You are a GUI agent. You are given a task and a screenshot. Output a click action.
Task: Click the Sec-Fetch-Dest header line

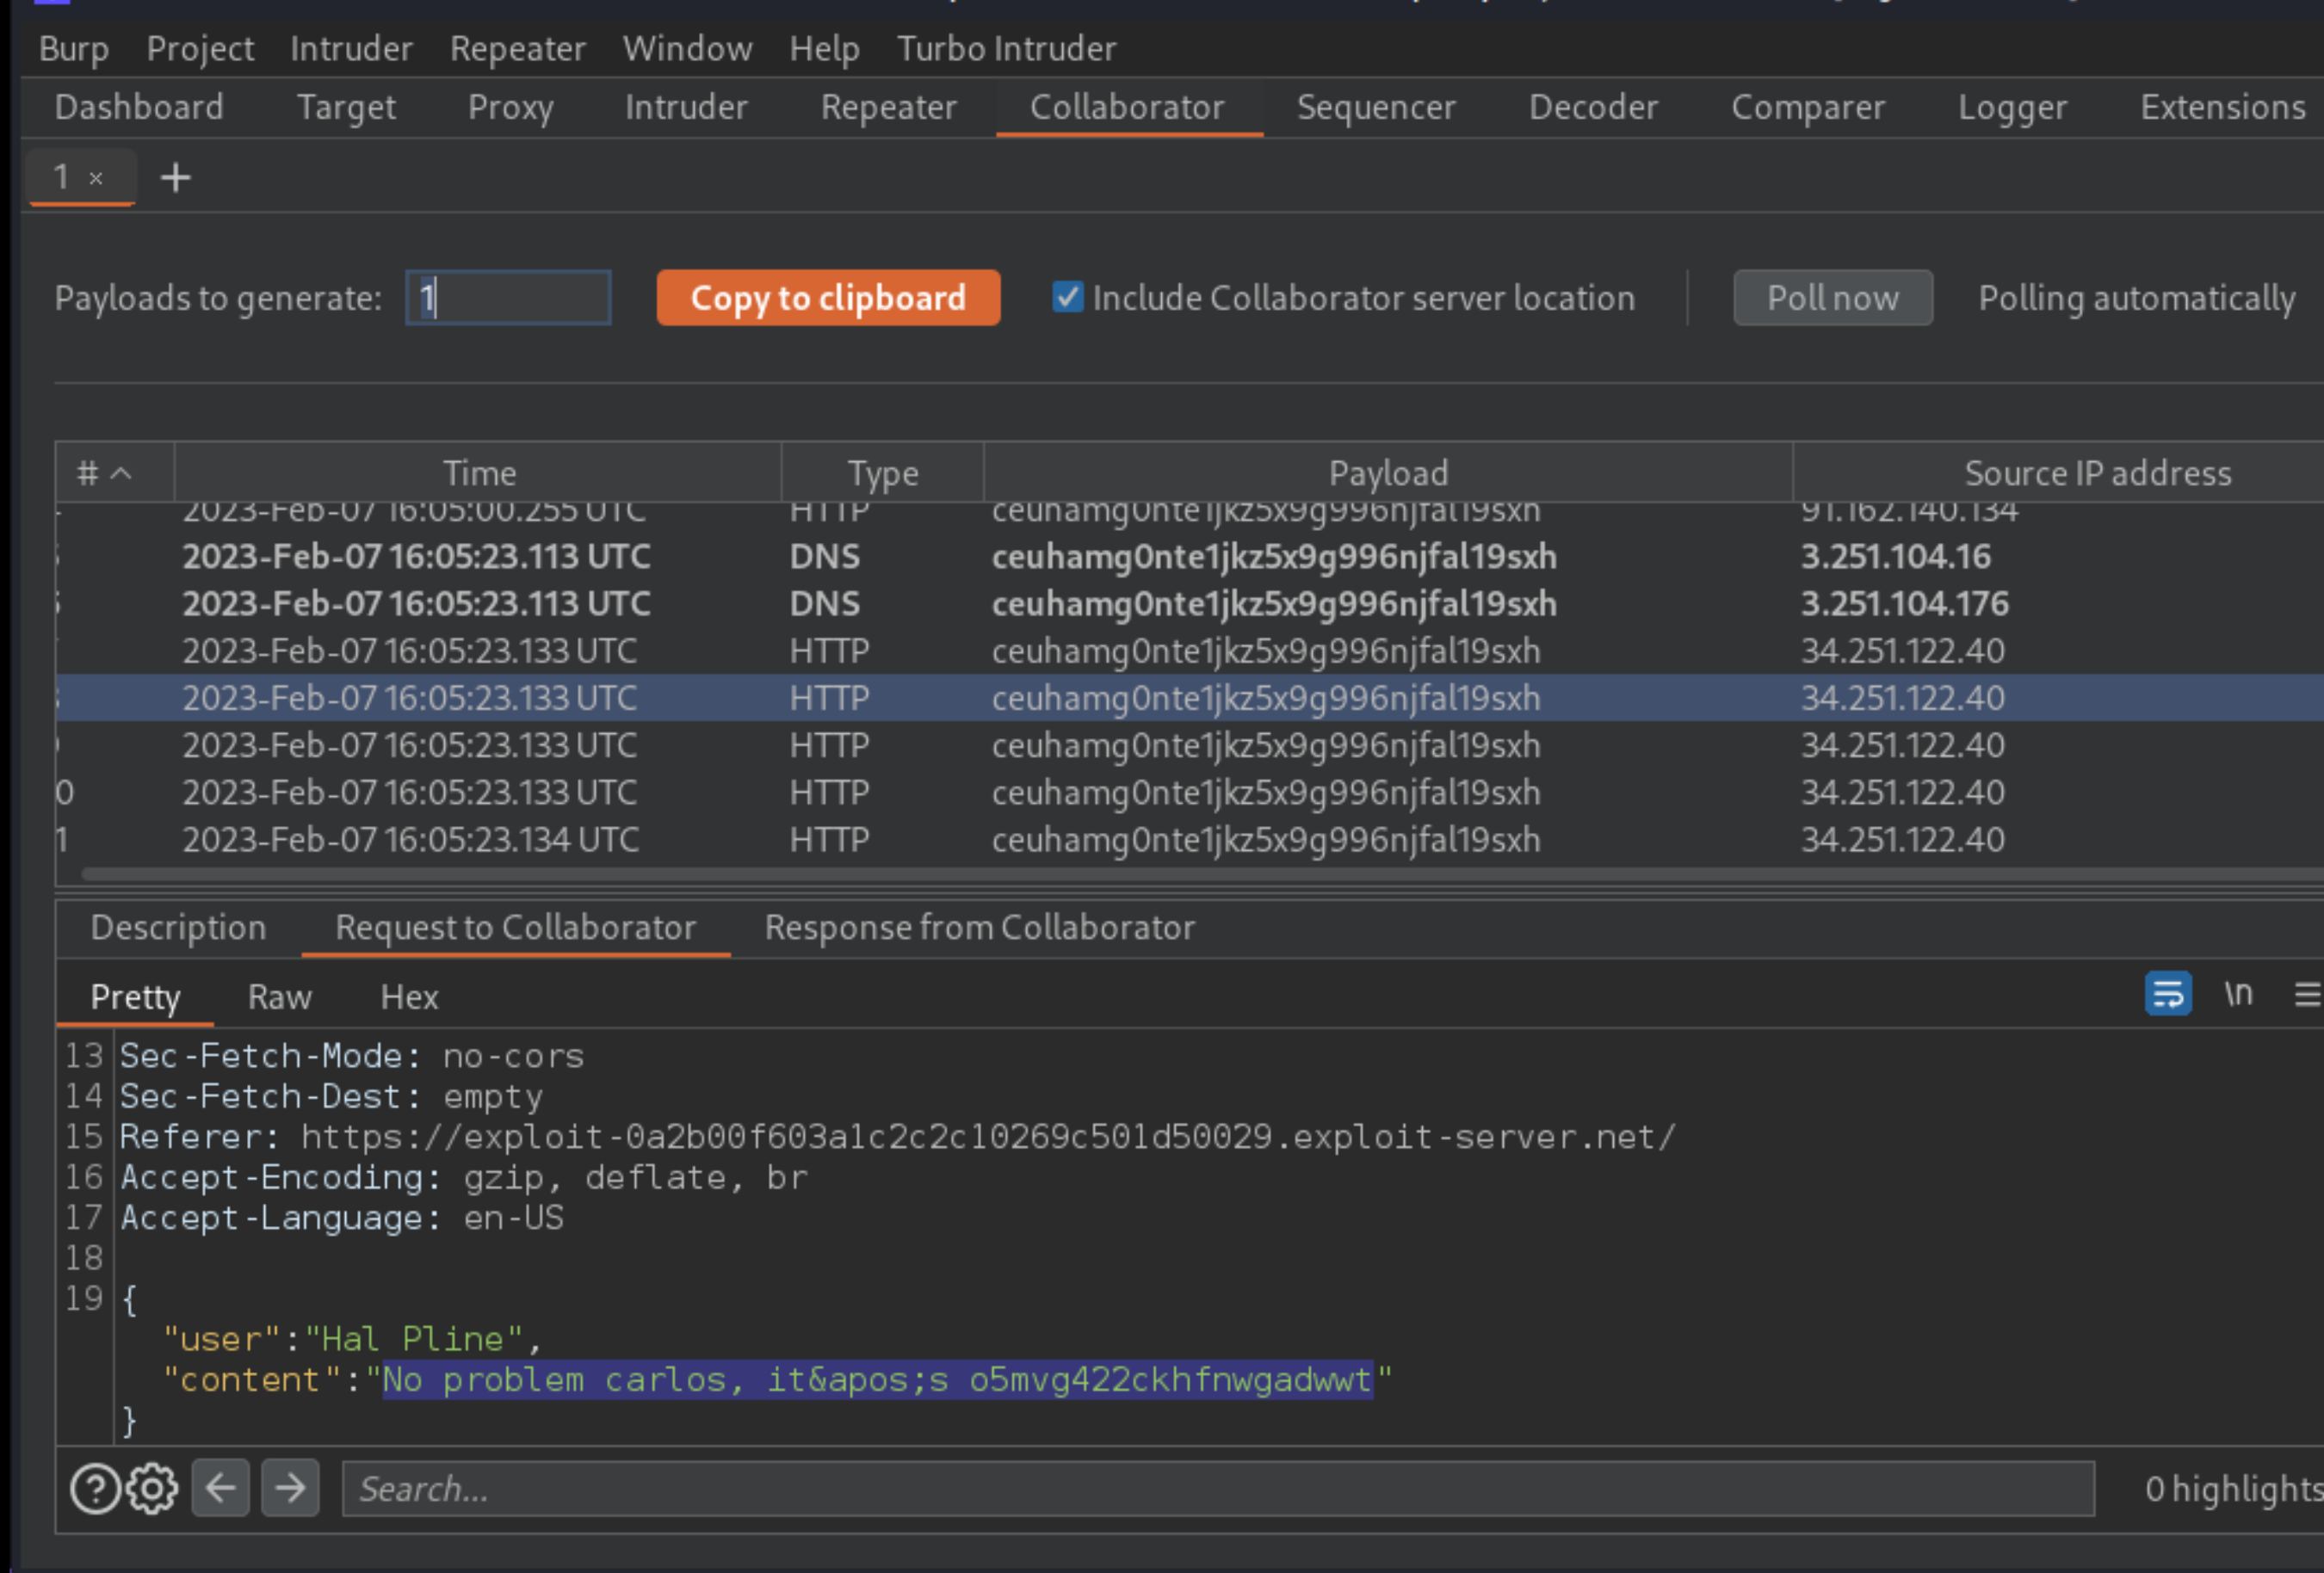tap(331, 1096)
